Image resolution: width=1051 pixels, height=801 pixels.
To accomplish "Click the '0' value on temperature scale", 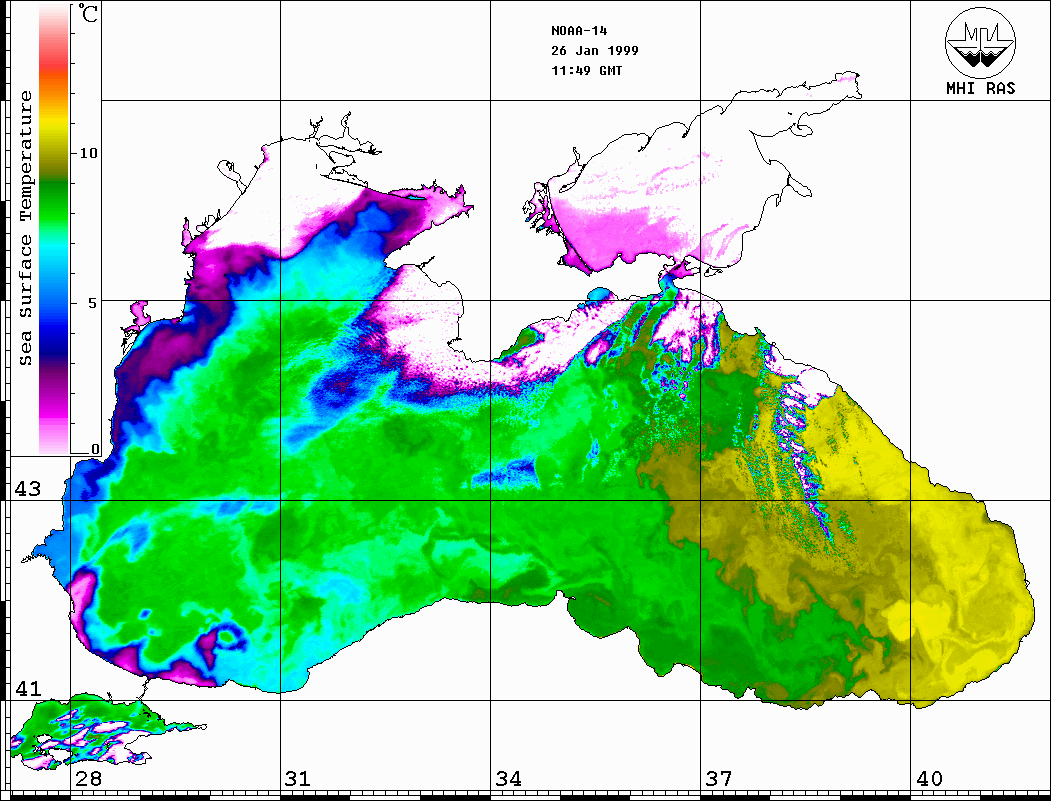I will 95,450.
